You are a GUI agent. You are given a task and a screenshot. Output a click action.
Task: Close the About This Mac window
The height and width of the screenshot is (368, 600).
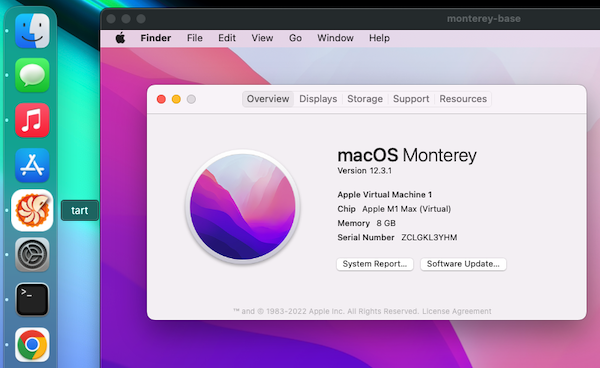pyautogui.click(x=161, y=99)
